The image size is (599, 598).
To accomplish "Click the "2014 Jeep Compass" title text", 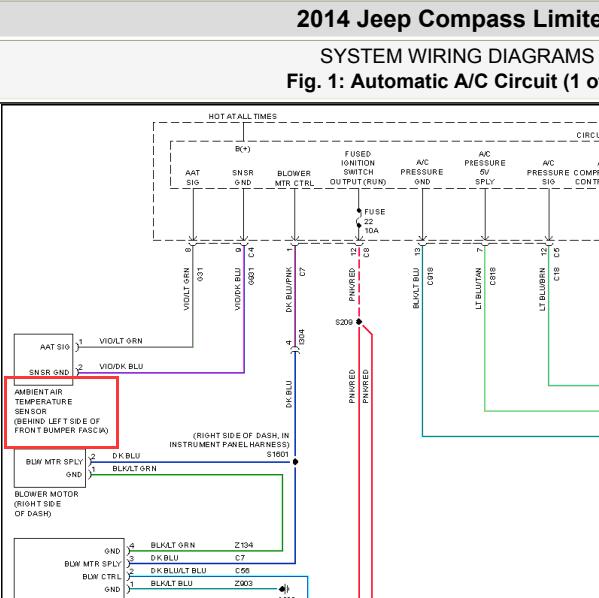I will click(x=412, y=19).
